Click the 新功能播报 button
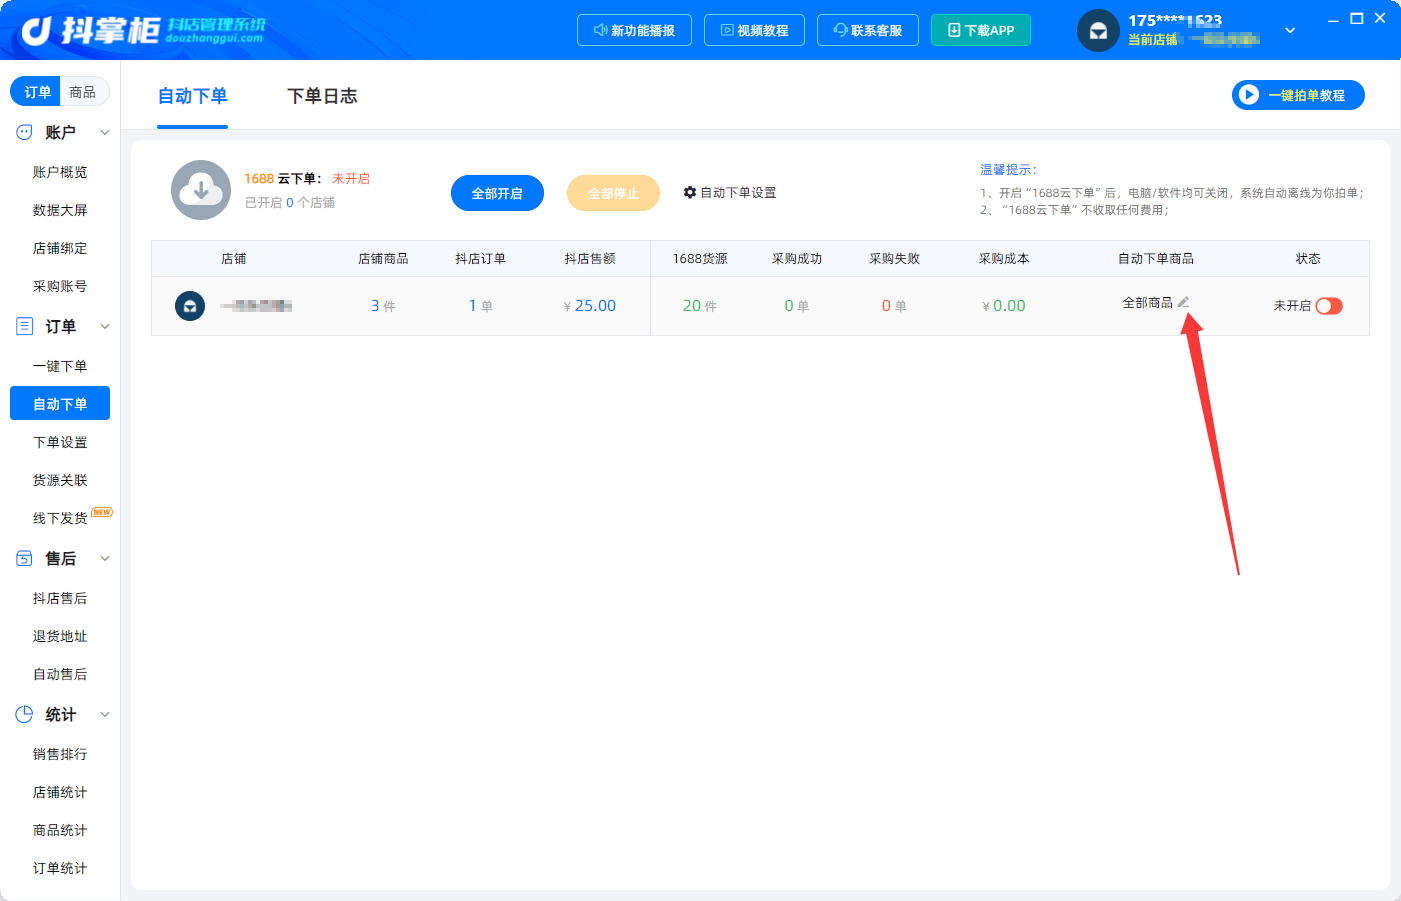 [634, 30]
